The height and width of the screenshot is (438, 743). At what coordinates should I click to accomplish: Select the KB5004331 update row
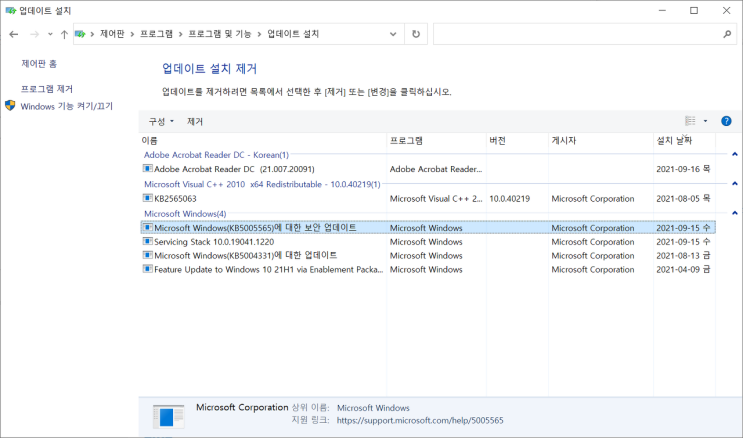click(x=428, y=256)
